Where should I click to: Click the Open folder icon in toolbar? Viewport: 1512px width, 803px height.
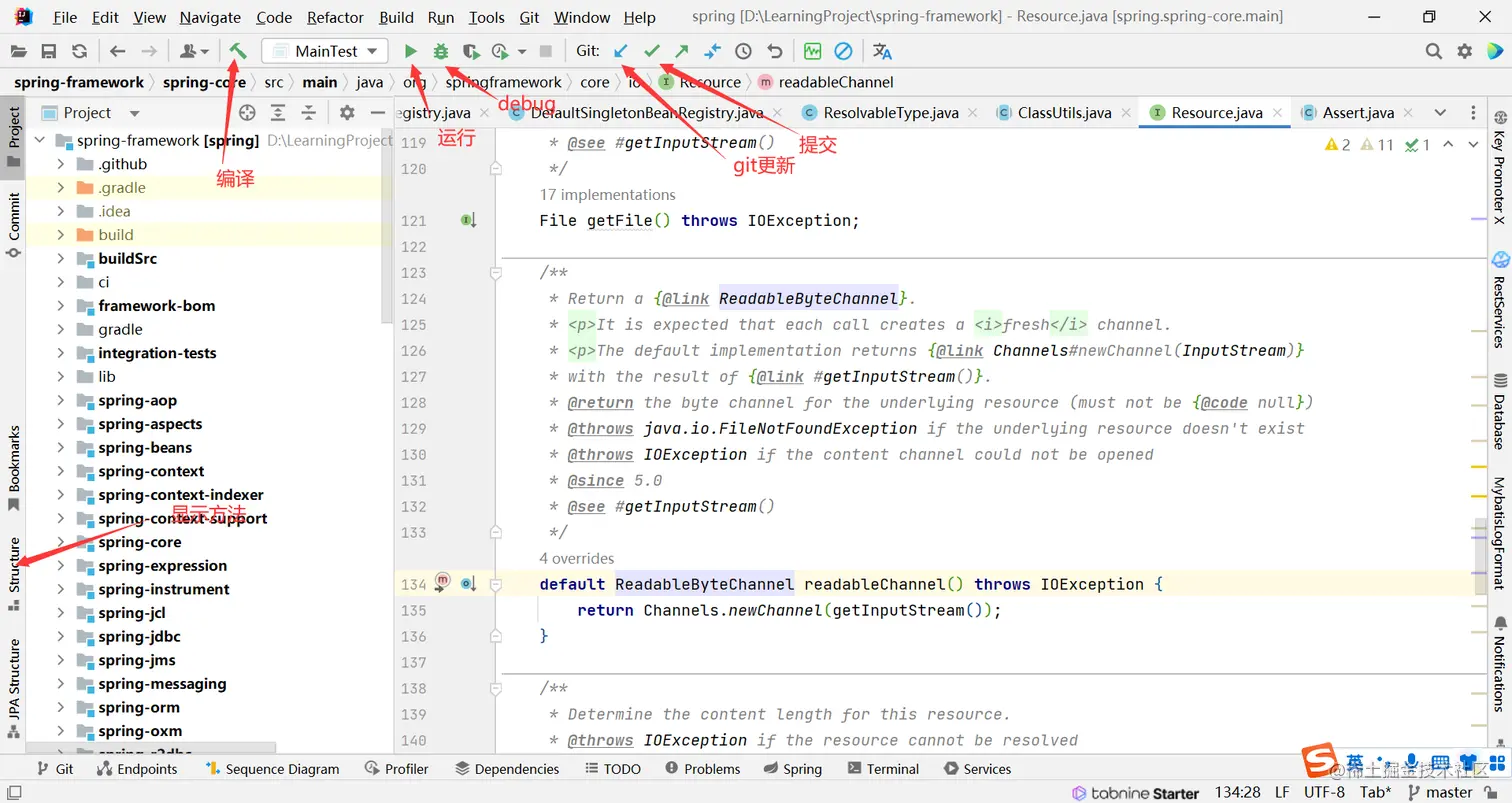tap(18, 51)
